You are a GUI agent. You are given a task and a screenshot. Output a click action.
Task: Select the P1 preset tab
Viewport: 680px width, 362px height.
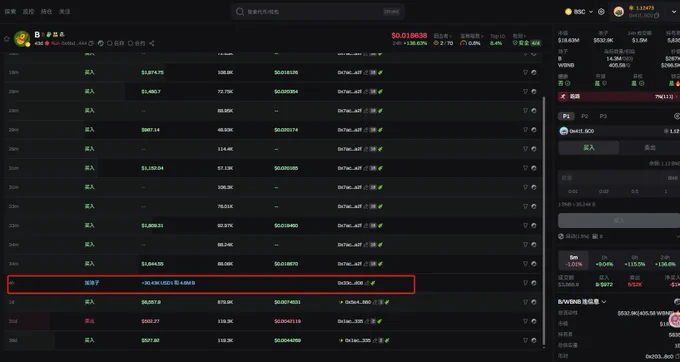tap(566, 116)
